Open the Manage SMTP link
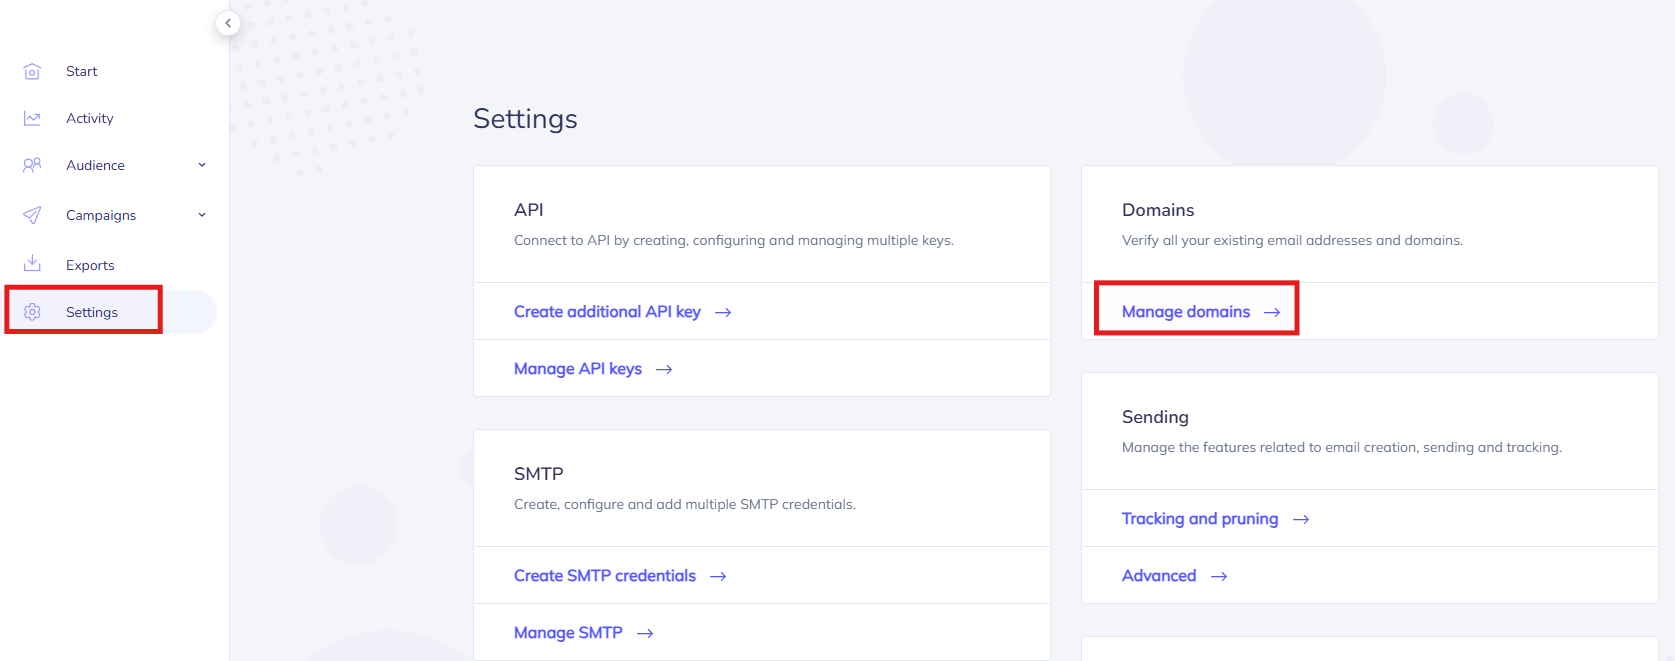Screen dimensions: 1675x661 click(568, 633)
